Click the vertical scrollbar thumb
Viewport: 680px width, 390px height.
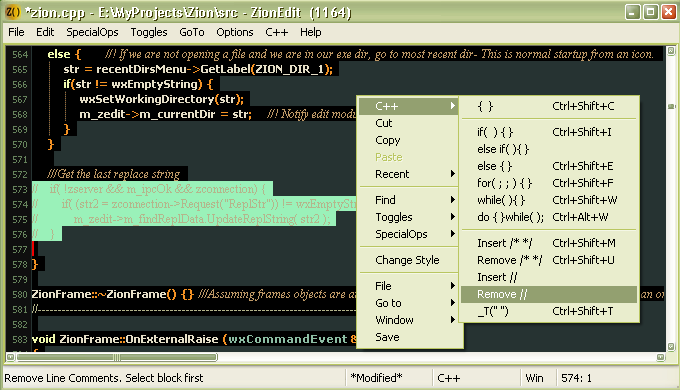point(671,106)
